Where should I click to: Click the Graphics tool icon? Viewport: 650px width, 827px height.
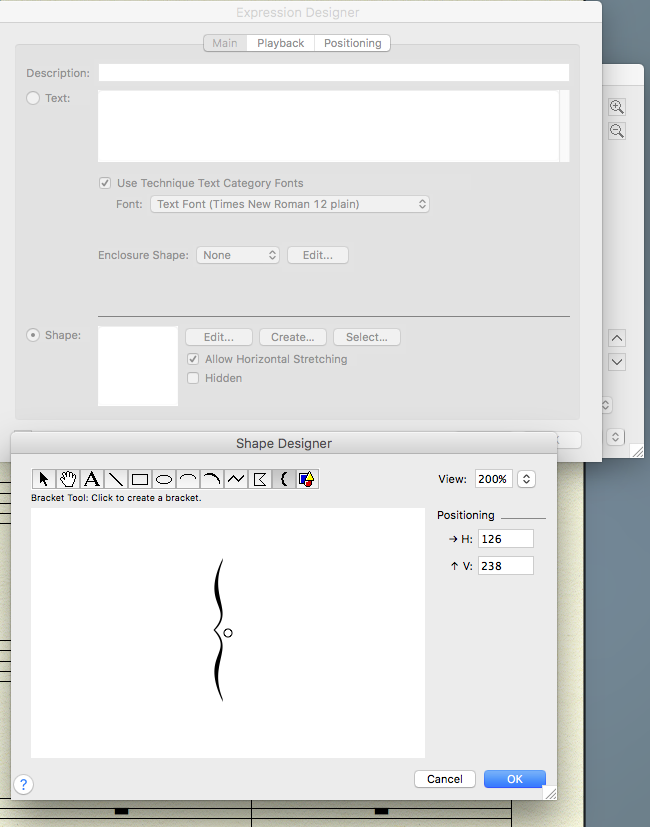308,479
